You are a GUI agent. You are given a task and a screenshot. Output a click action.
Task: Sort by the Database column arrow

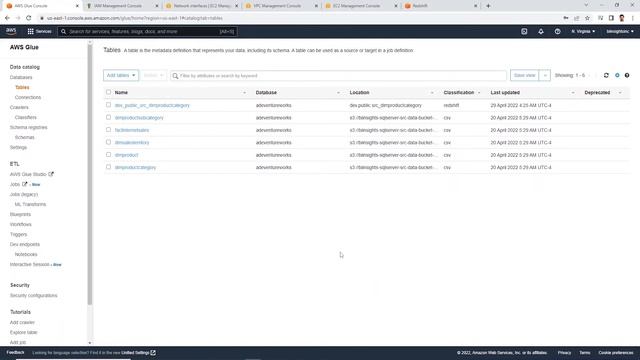338,93
